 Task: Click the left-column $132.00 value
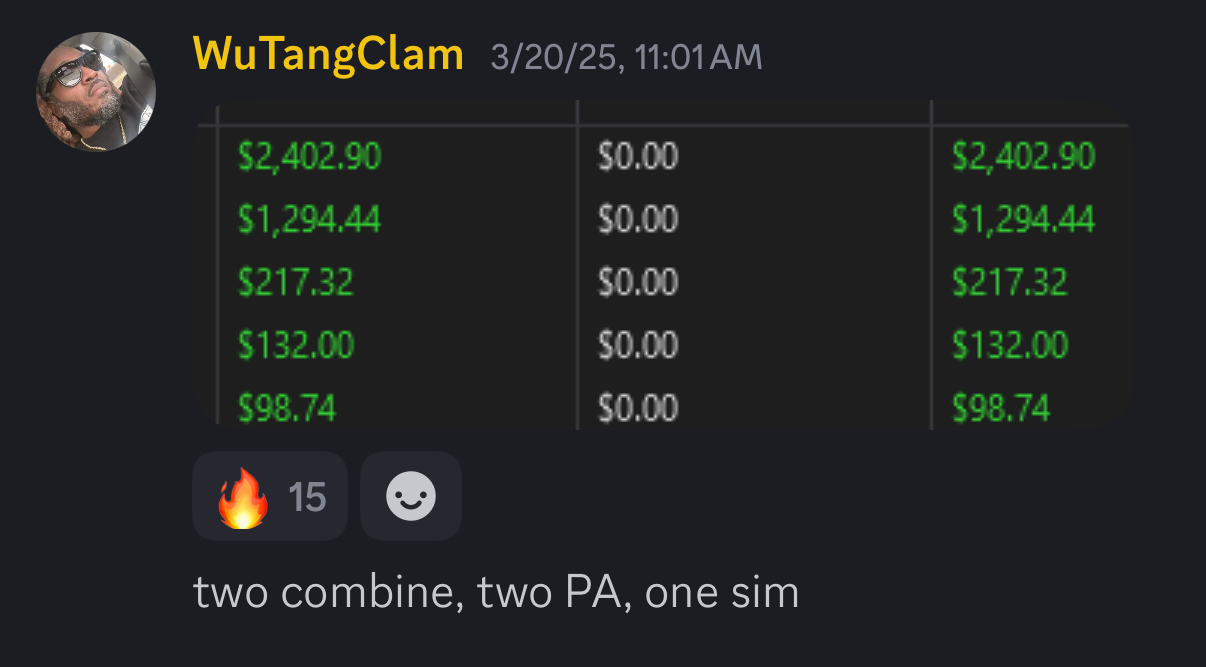click(x=296, y=345)
